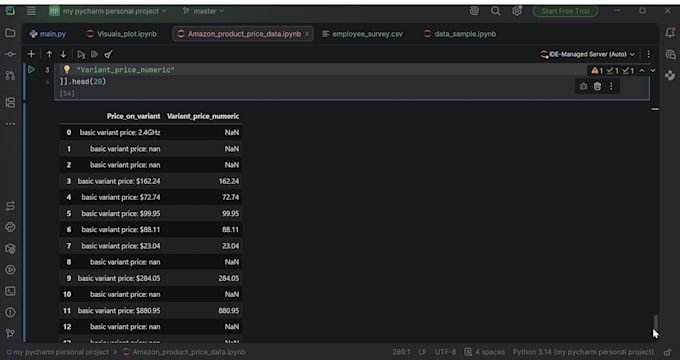Click the Start Free Trial button

tap(565, 11)
